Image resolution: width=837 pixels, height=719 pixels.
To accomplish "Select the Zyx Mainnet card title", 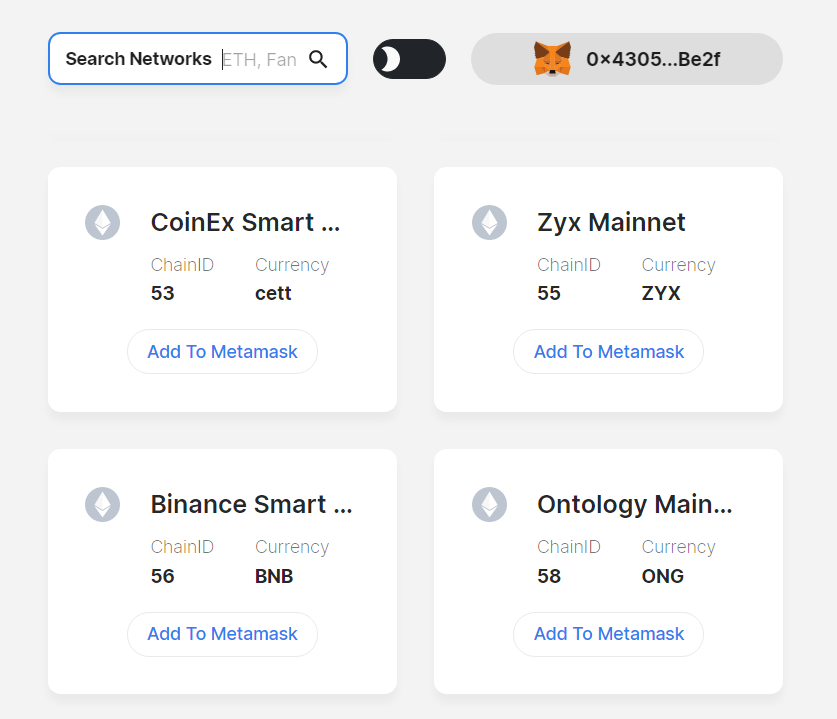I will coord(611,222).
